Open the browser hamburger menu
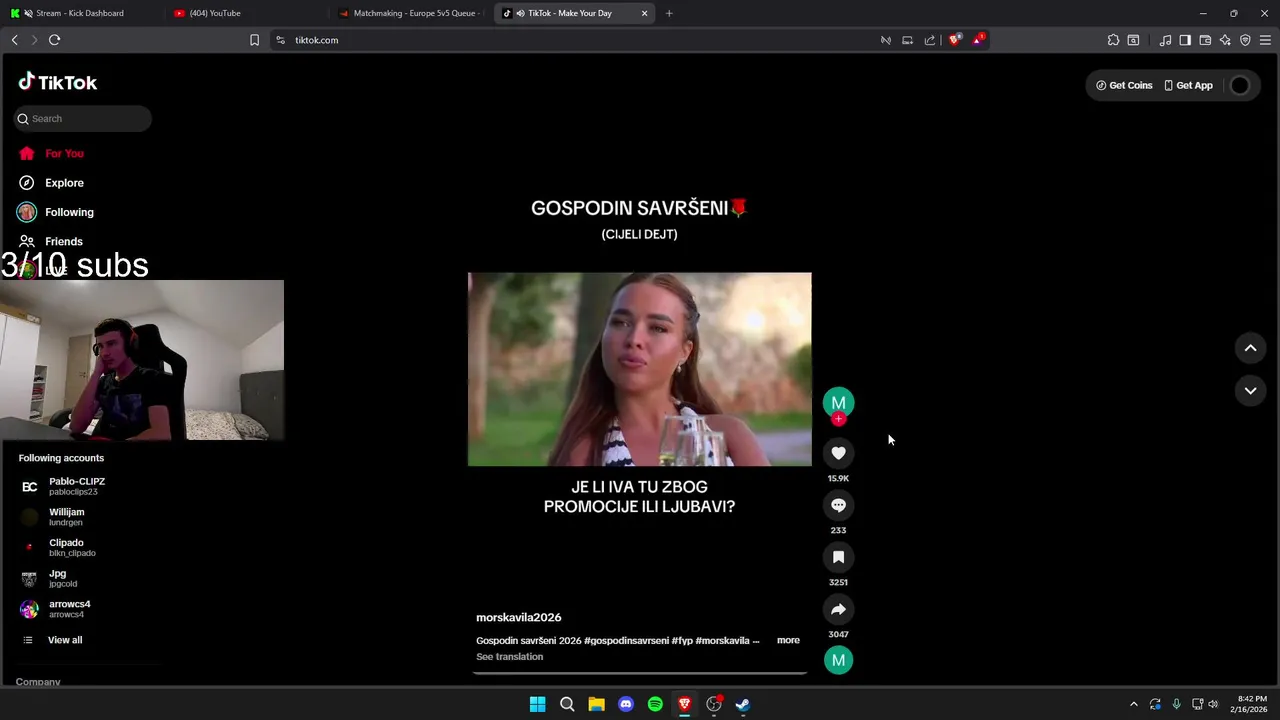Image resolution: width=1280 pixels, height=720 pixels. pos(1265,40)
